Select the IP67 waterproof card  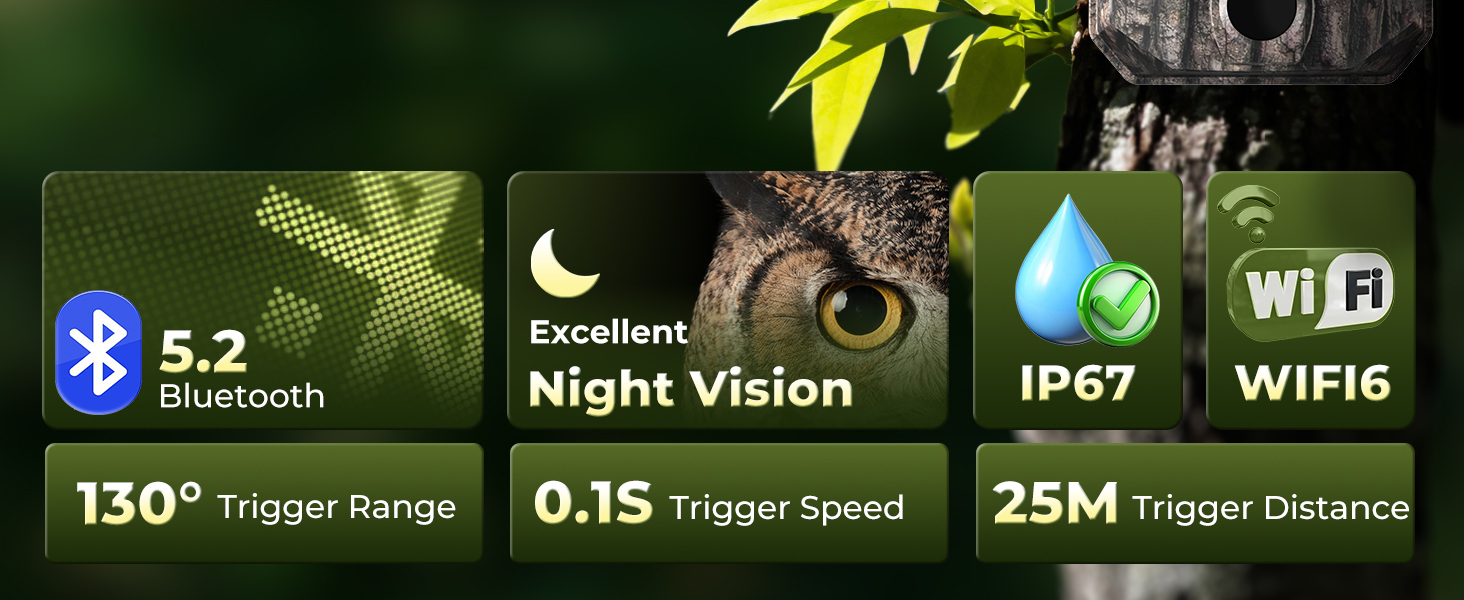pos(1077,299)
